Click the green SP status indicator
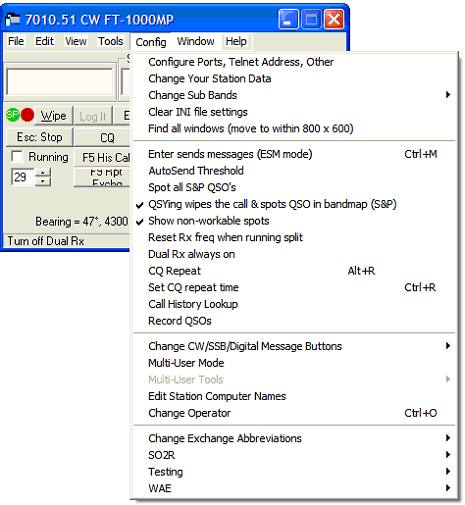The width and height of the screenshot is (465, 505). (13, 115)
